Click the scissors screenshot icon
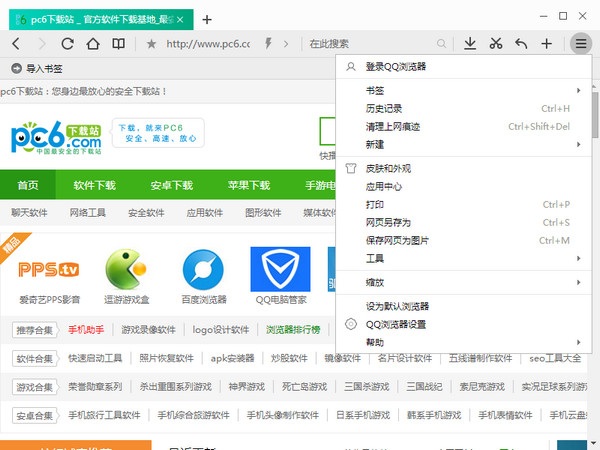600x450 pixels. pos(496,44)
